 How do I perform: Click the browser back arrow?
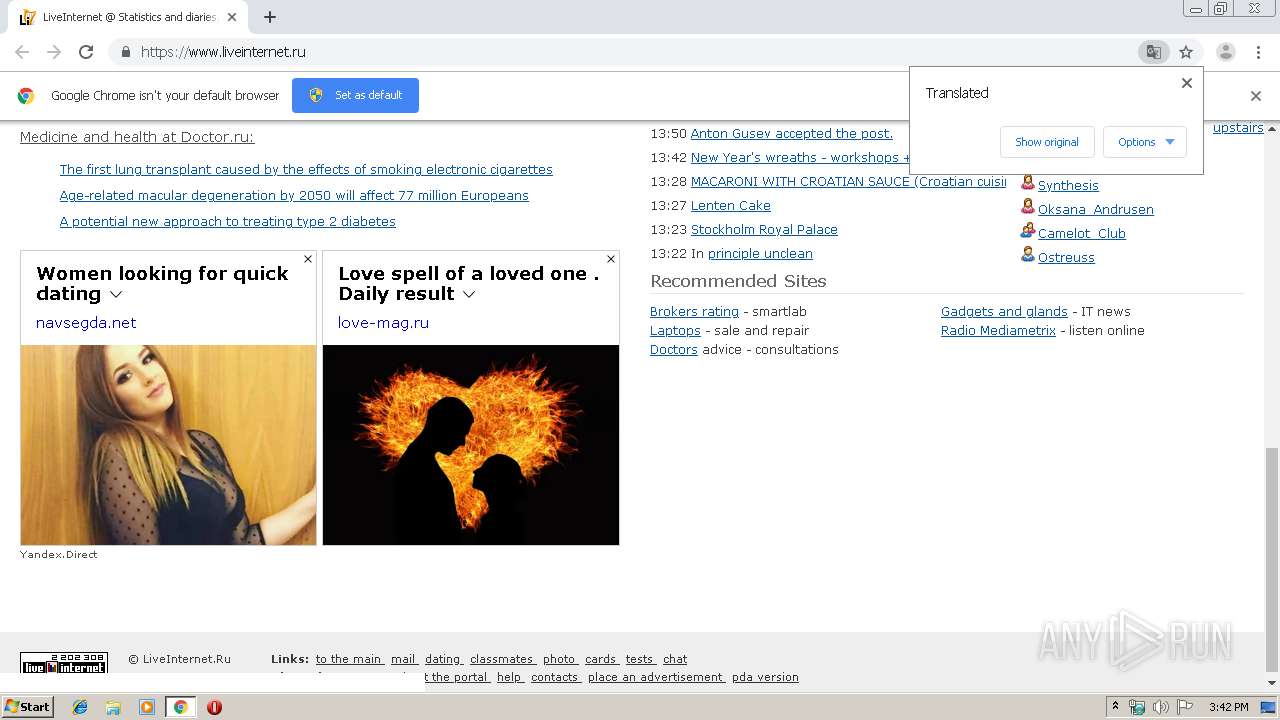(x=22, y=52)
